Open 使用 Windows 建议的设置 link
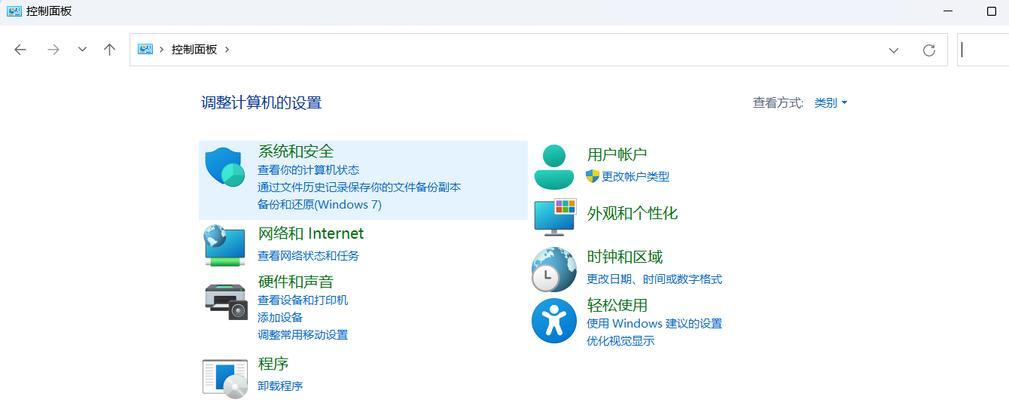1009x400 pixels. (x=654, y=323)
